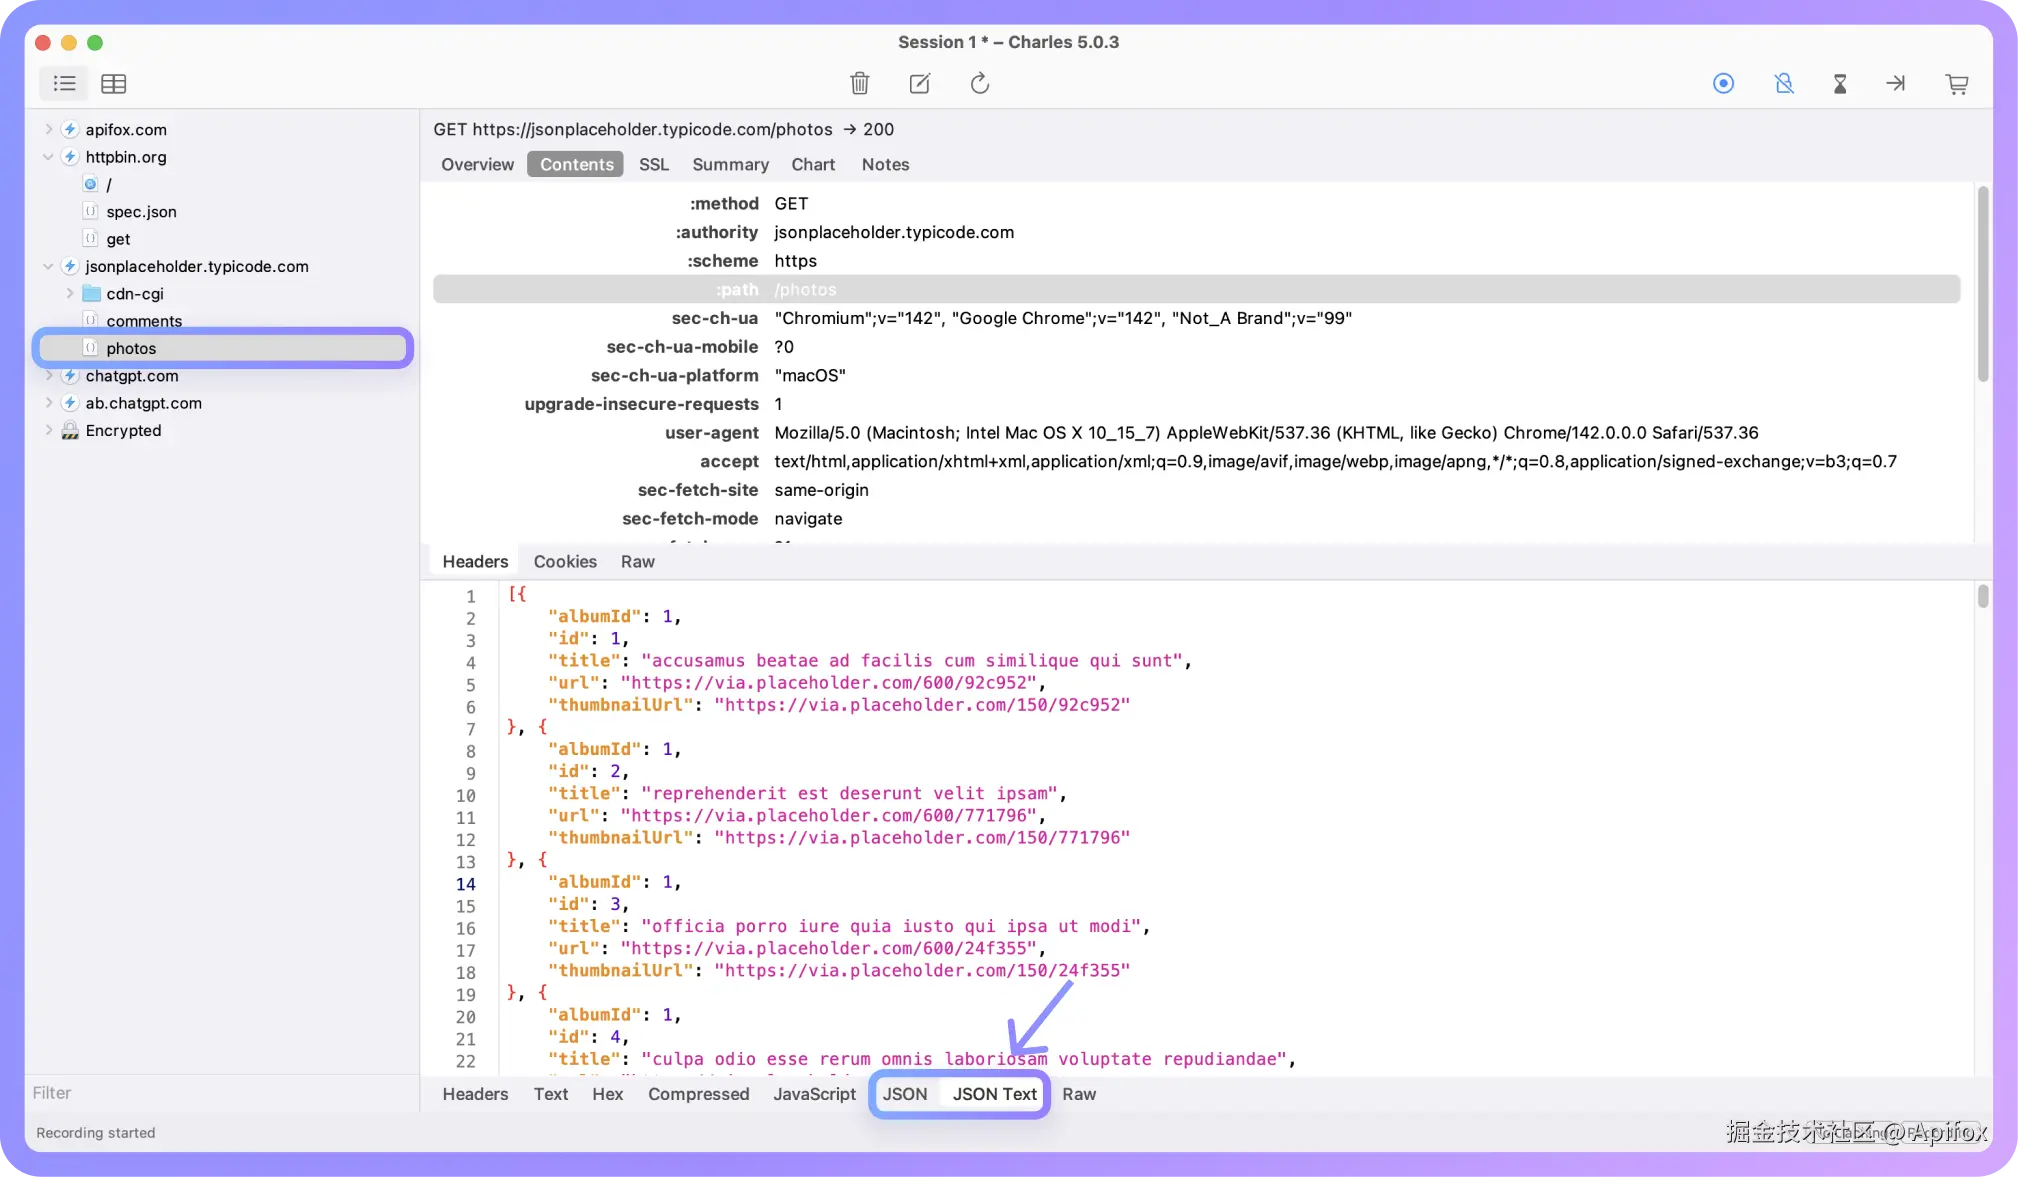
Task: Open the Overview tab
Action: pos(477,165)
